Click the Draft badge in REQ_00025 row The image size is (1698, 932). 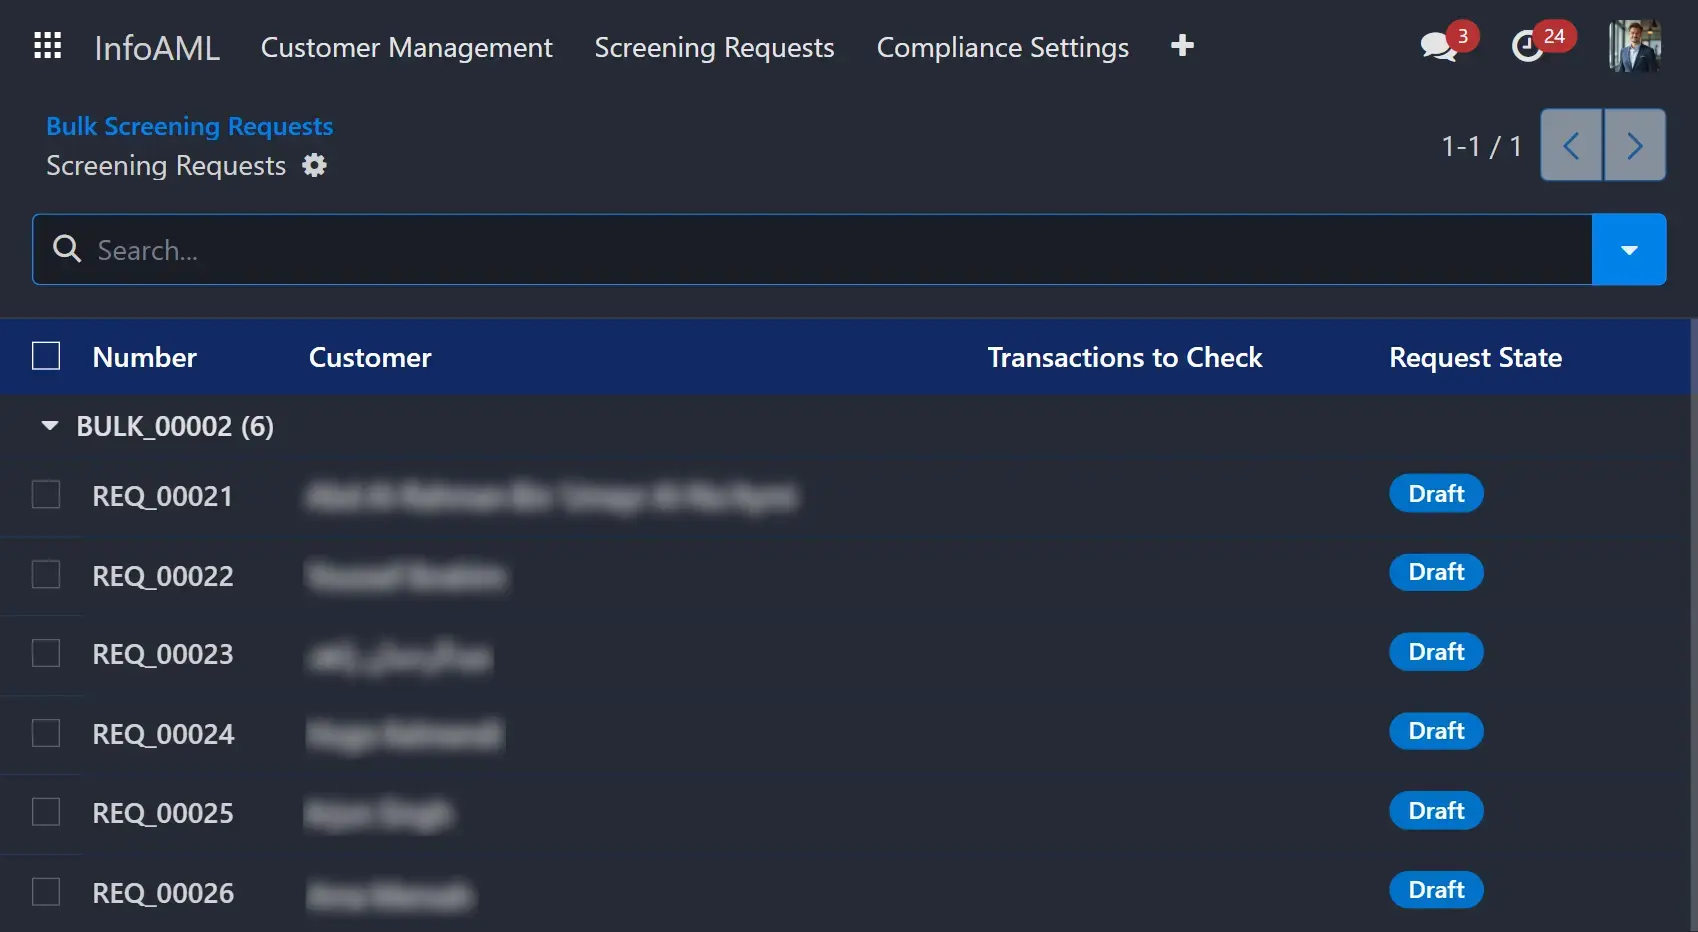pos(1436,811)
